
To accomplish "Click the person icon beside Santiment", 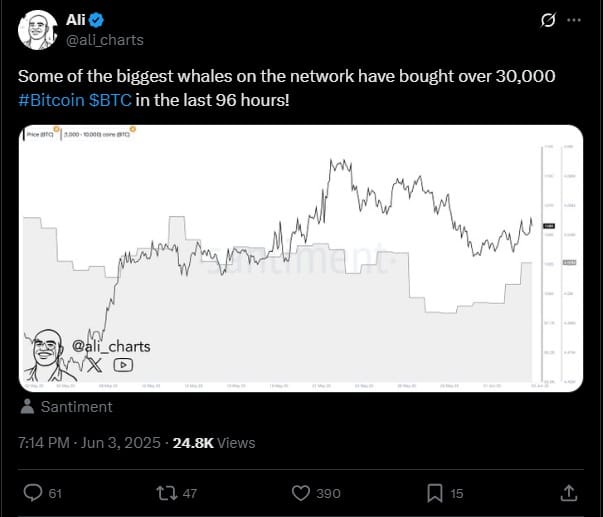I will click(27, 407).
